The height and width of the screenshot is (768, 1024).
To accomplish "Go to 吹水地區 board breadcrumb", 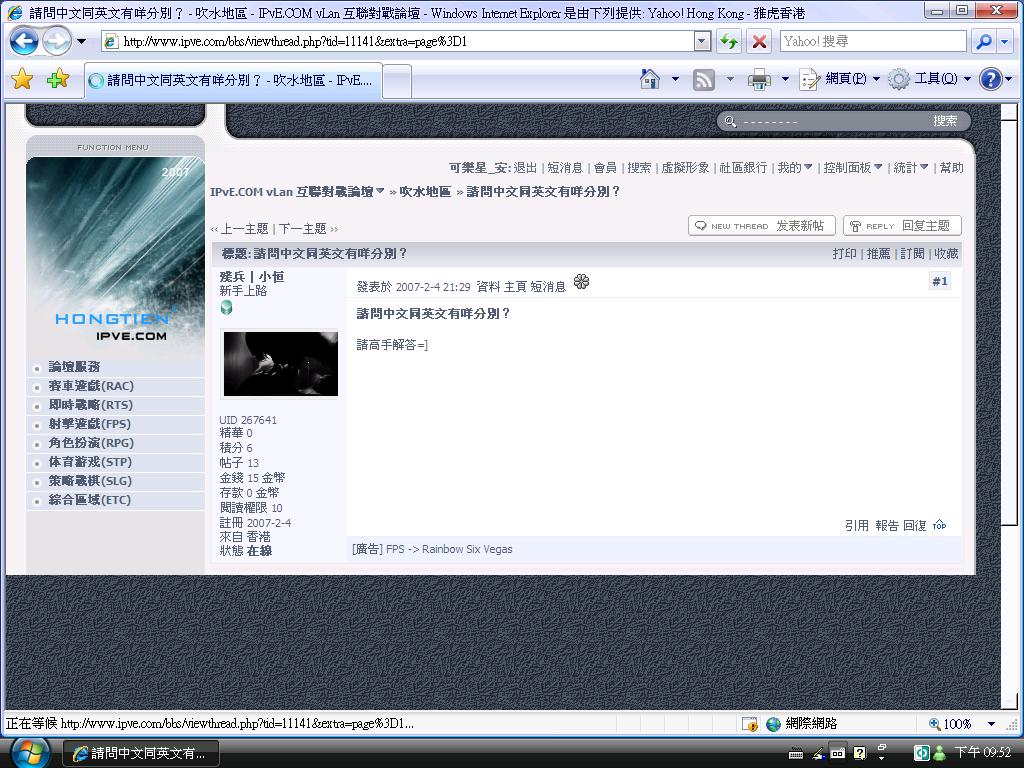I will (425, 192).
